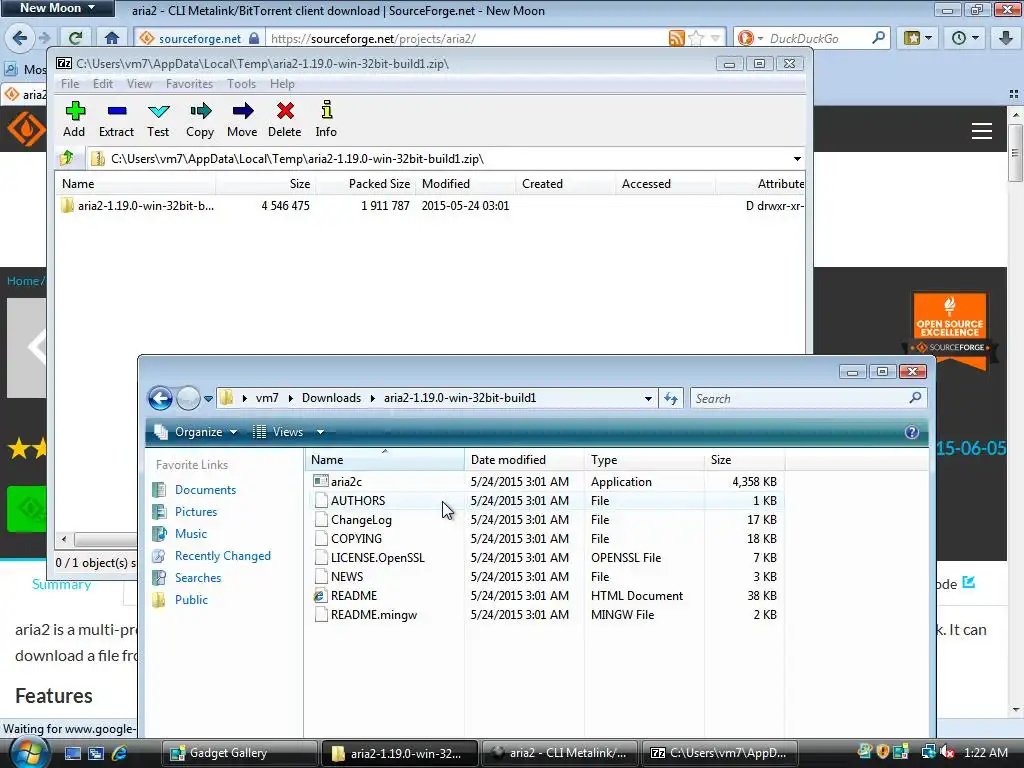Open the Favorites menu in 7-Zip
1024x768 pixels.
coord(189,84)
